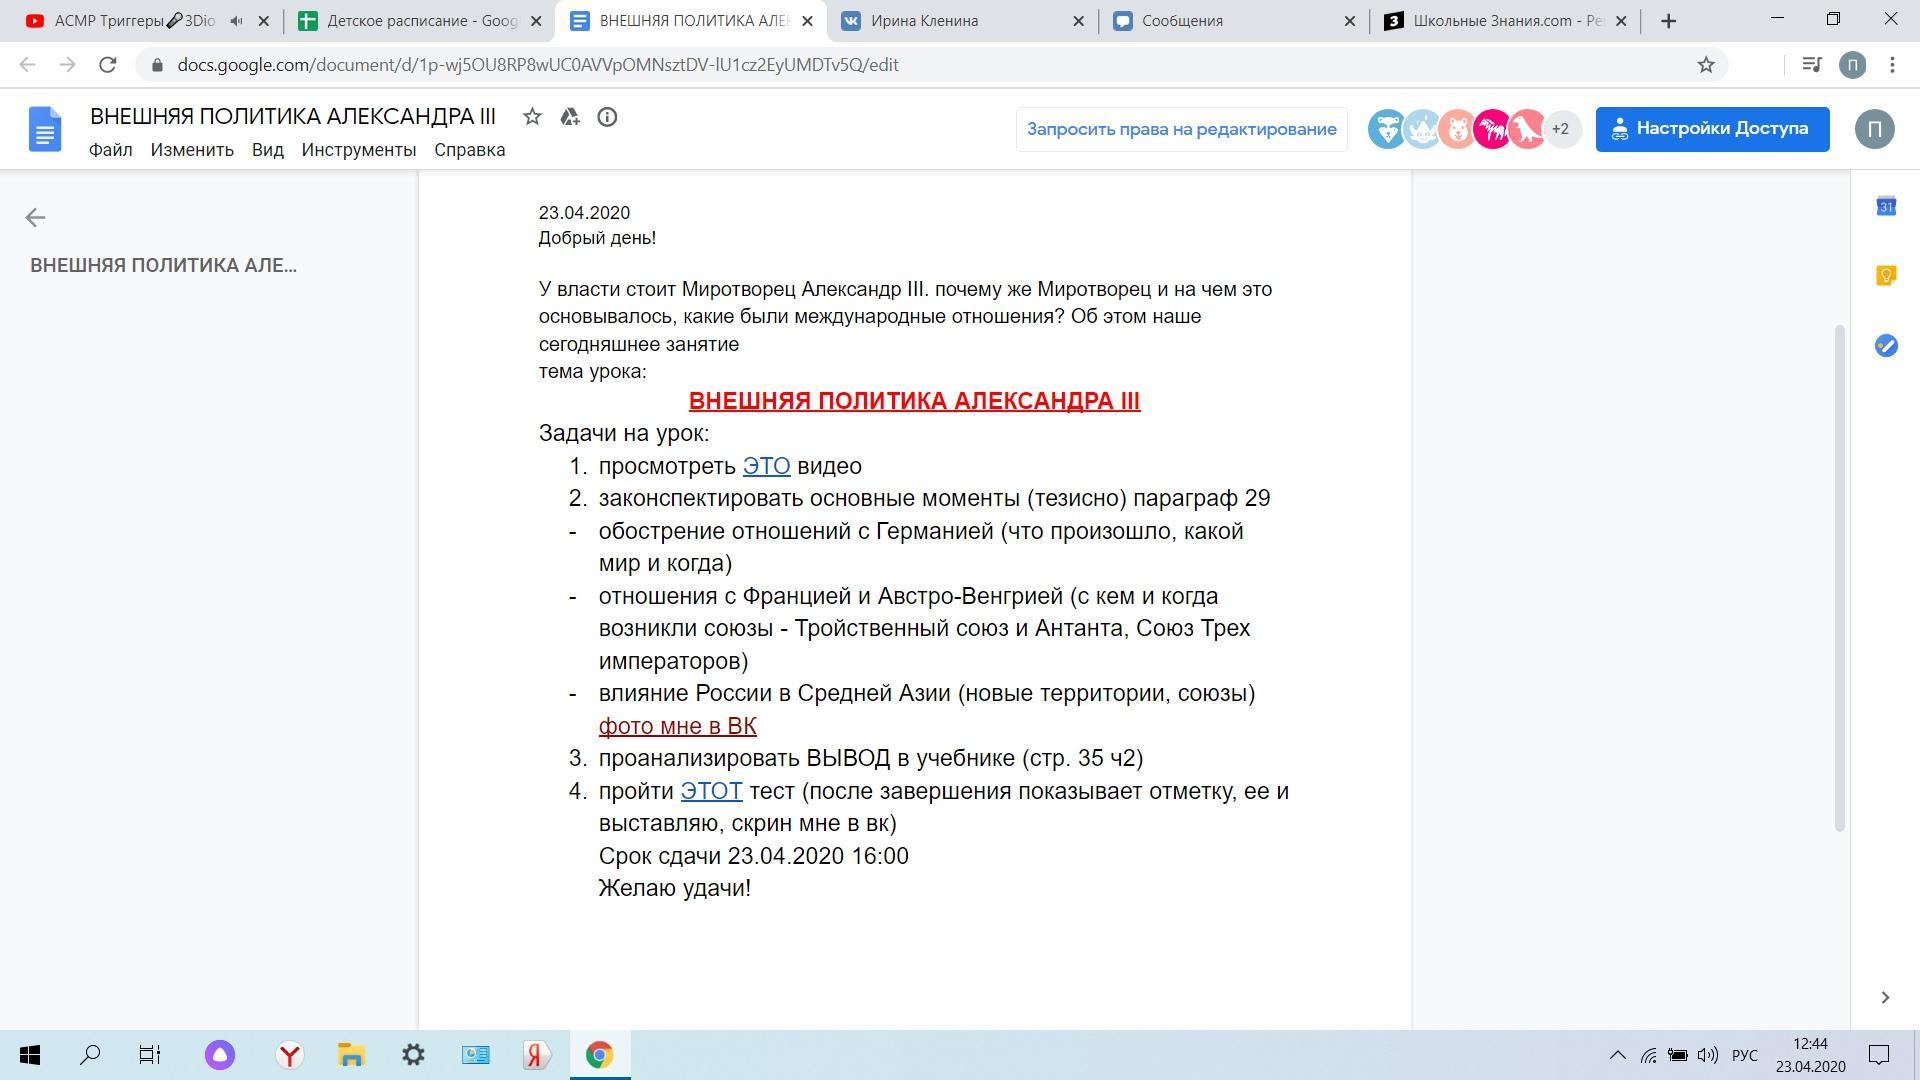Open the Chrome profile П icon
Image resolution: width=1920 pixels, height=1080 pixels.
point(1852,64)
